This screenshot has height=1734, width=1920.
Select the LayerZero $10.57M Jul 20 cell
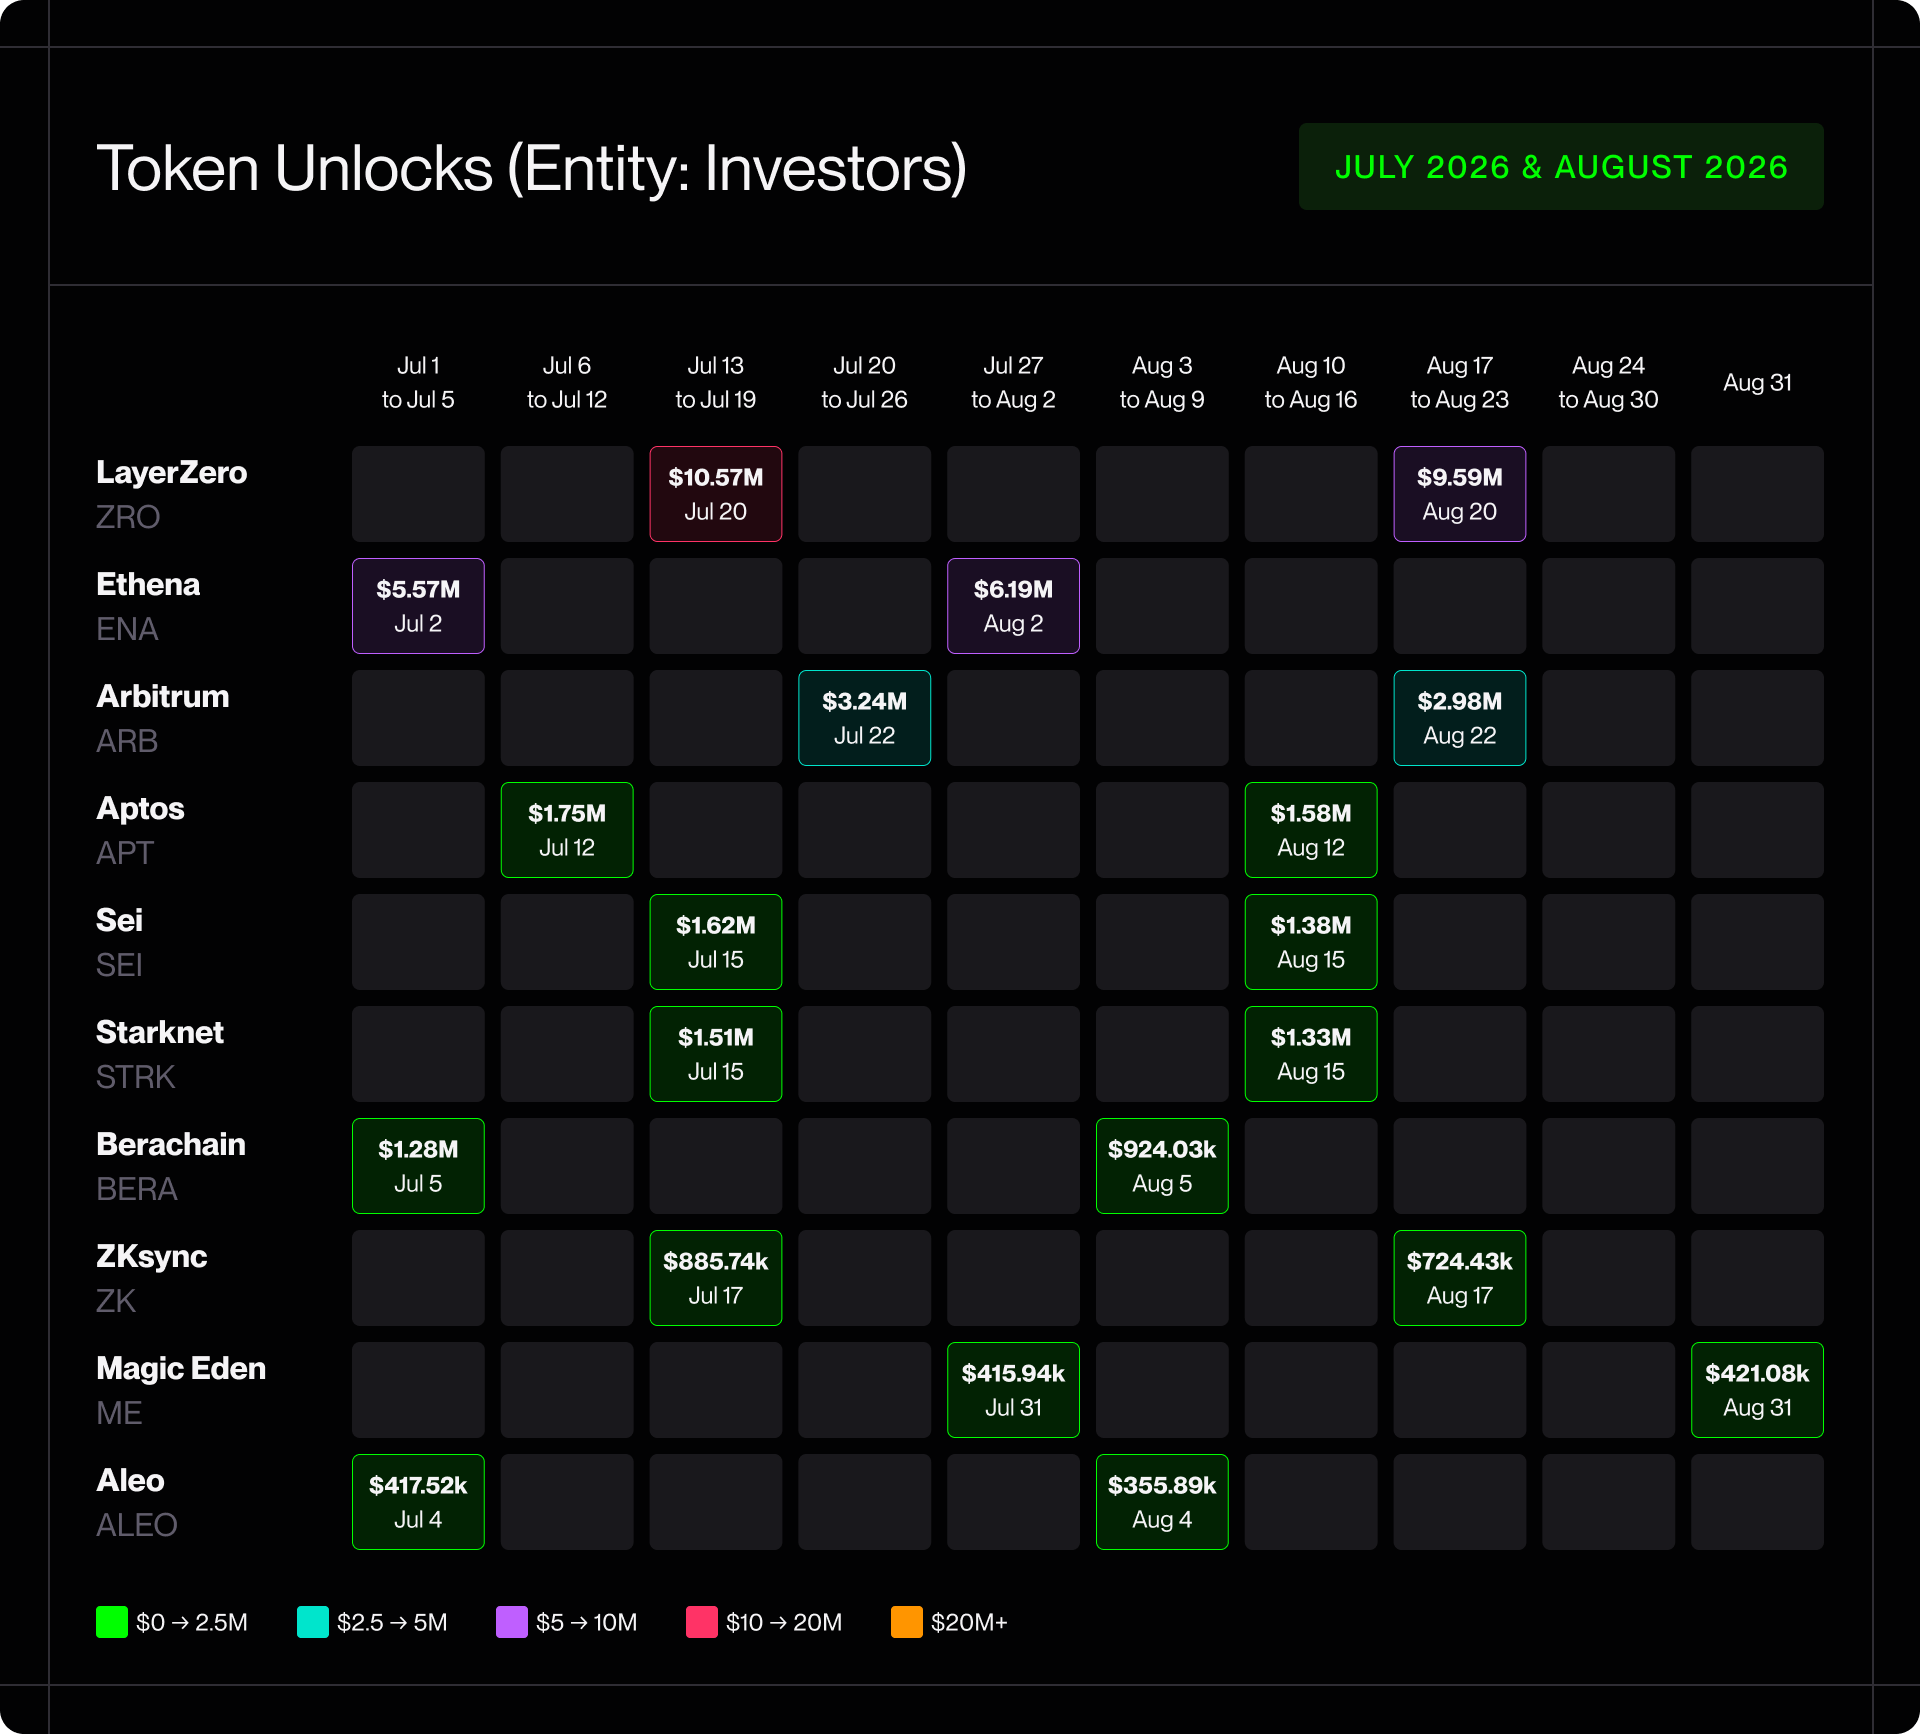pyautogui.click(x=716, y=494)
